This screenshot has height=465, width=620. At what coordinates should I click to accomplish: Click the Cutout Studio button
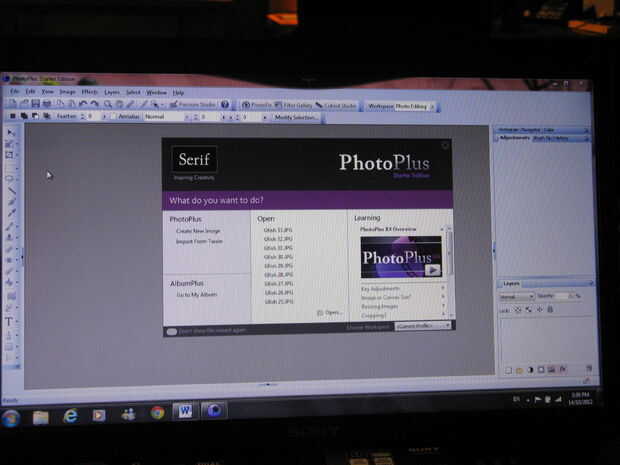click(336, 106)
